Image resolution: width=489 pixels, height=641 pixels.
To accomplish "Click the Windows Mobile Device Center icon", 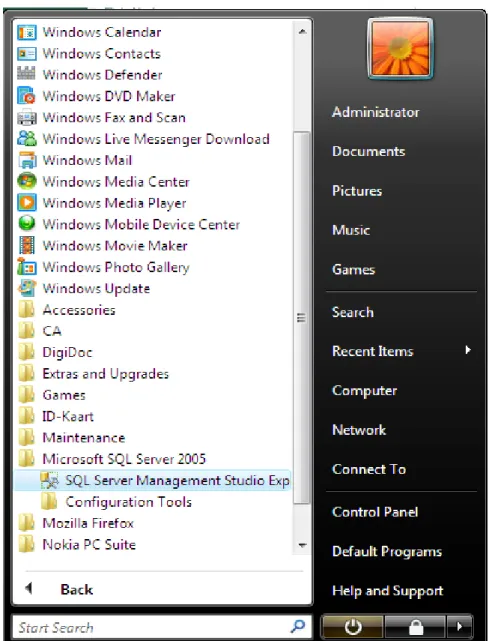I will point(27,224).
